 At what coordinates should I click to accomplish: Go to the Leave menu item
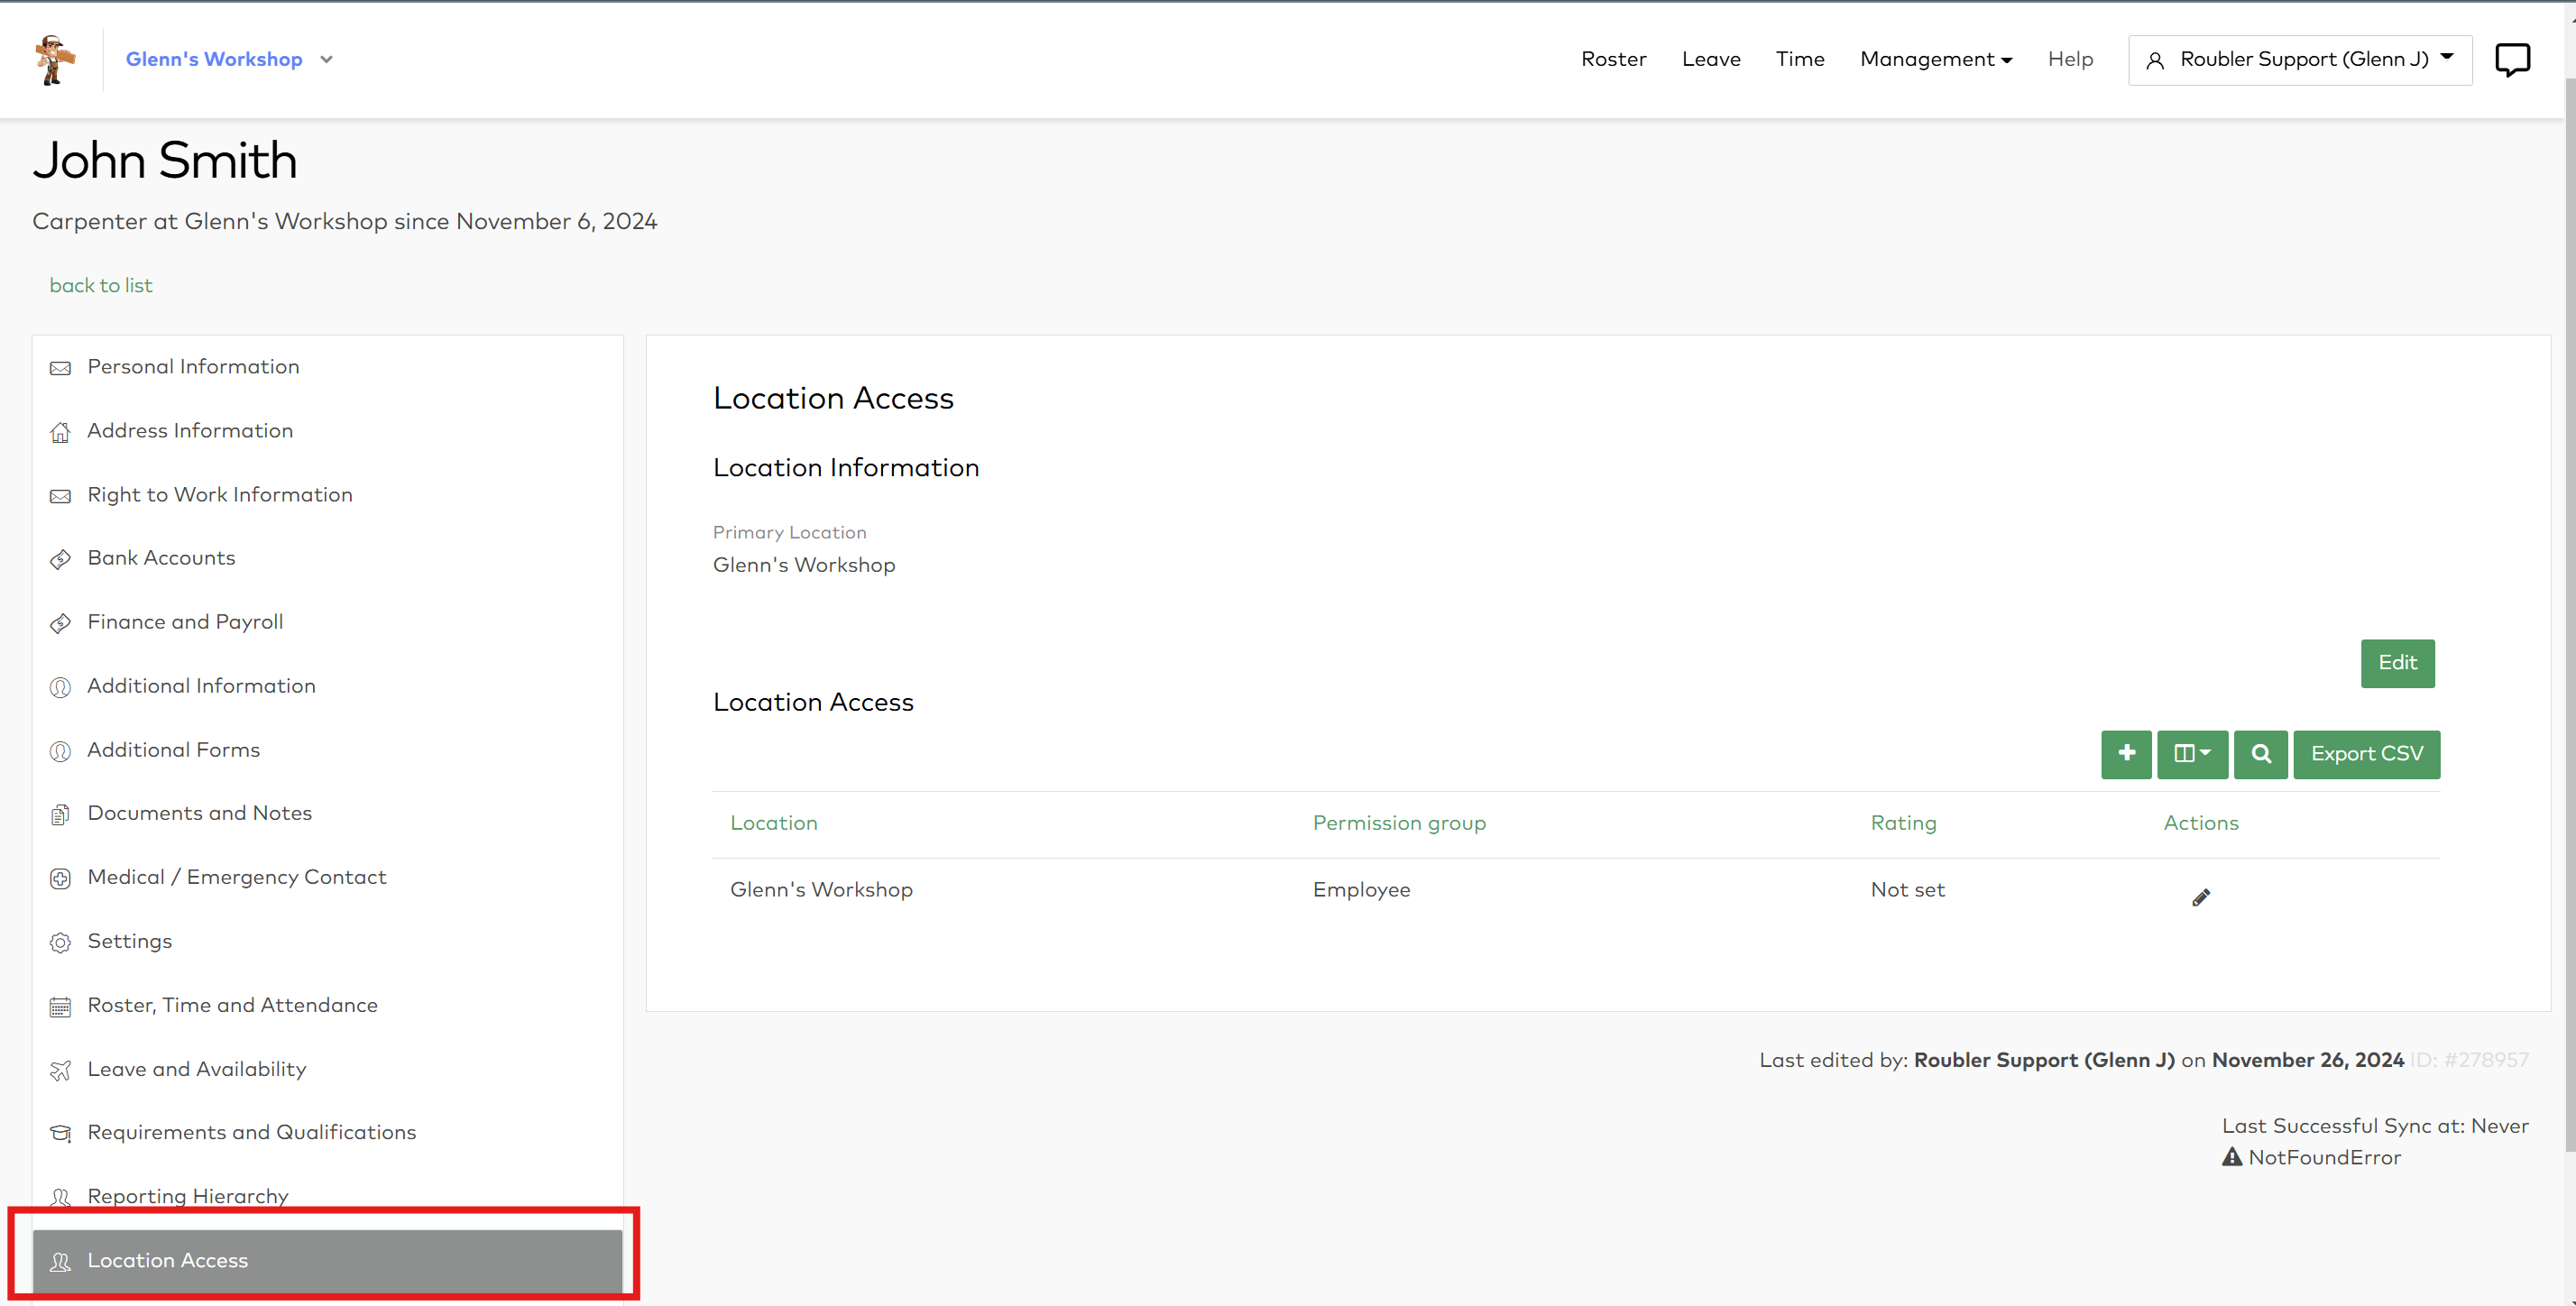1711,60
